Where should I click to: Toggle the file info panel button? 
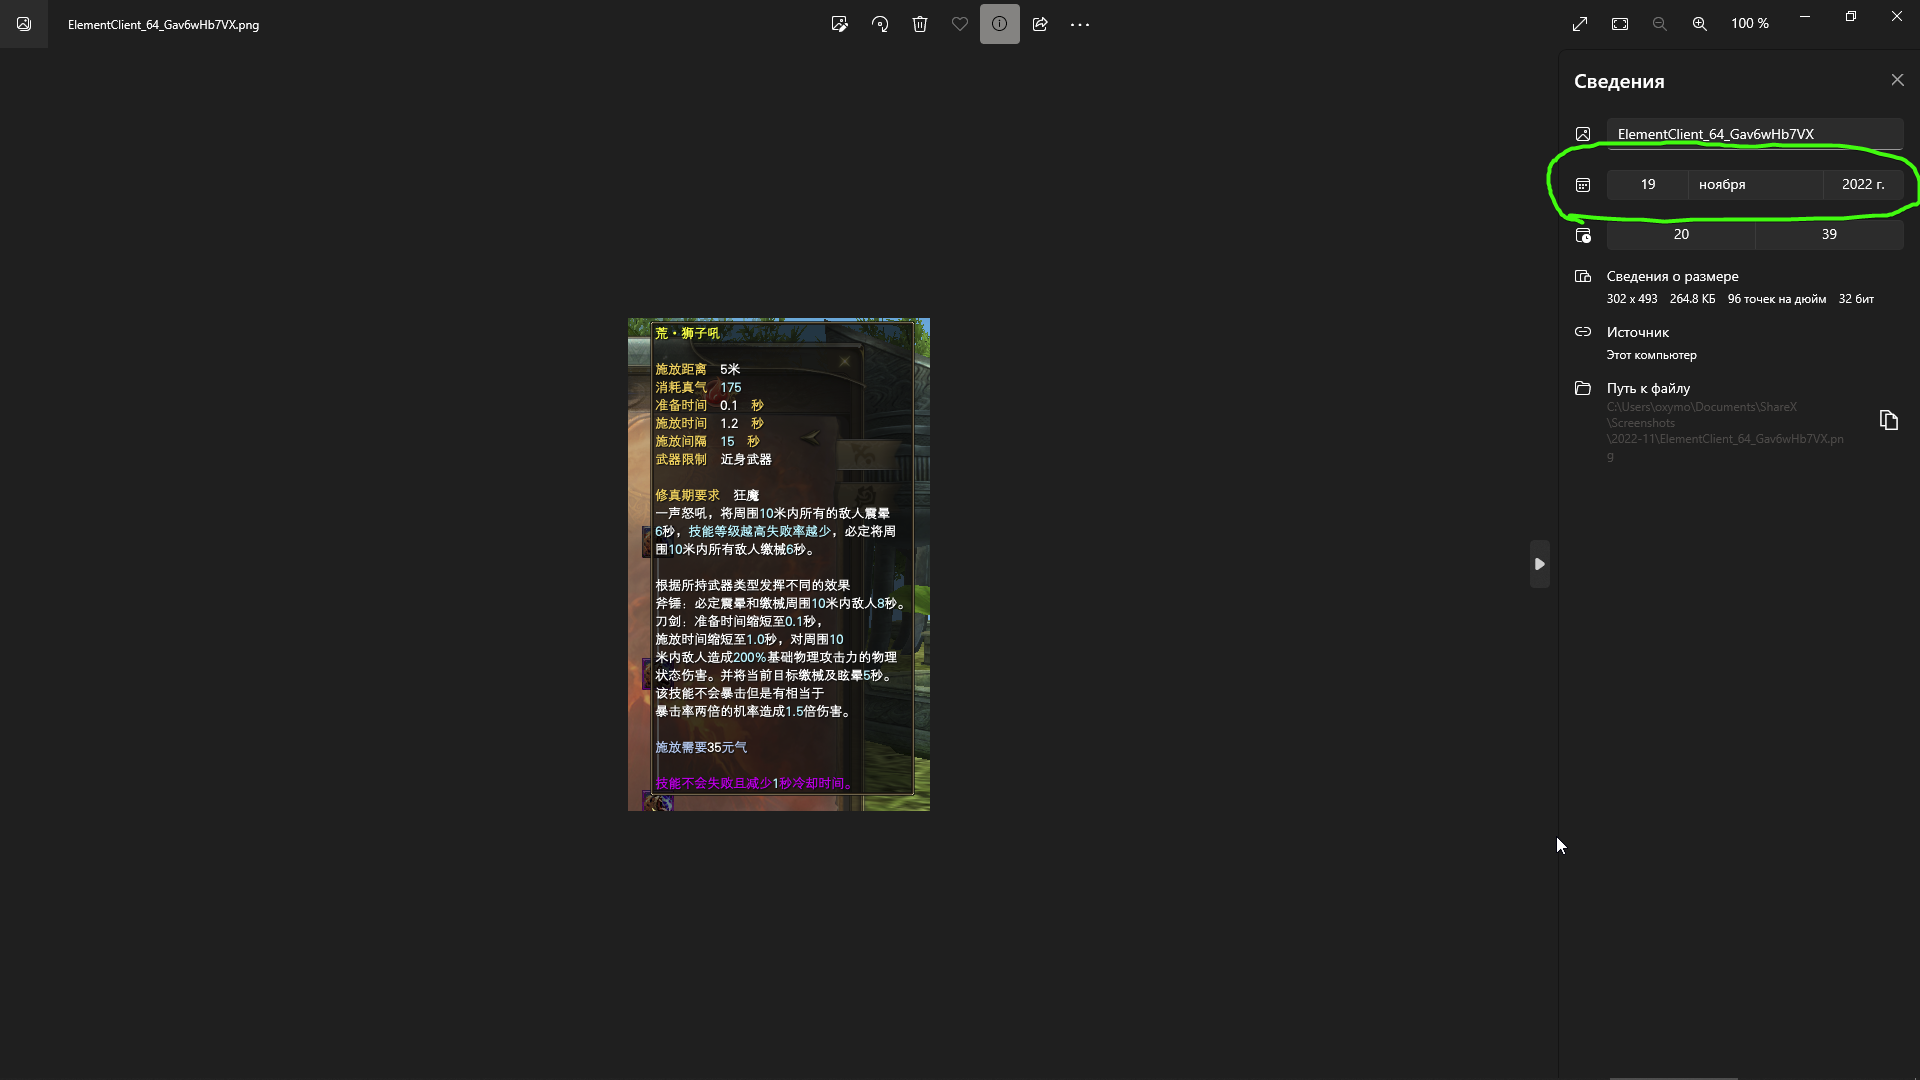(x=1000, y=24)
